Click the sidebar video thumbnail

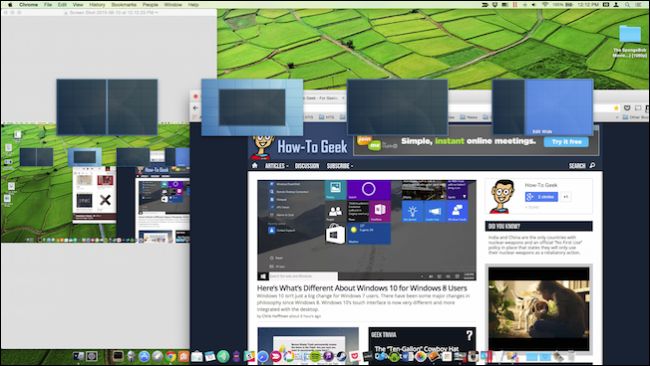[x=538, y=309]
